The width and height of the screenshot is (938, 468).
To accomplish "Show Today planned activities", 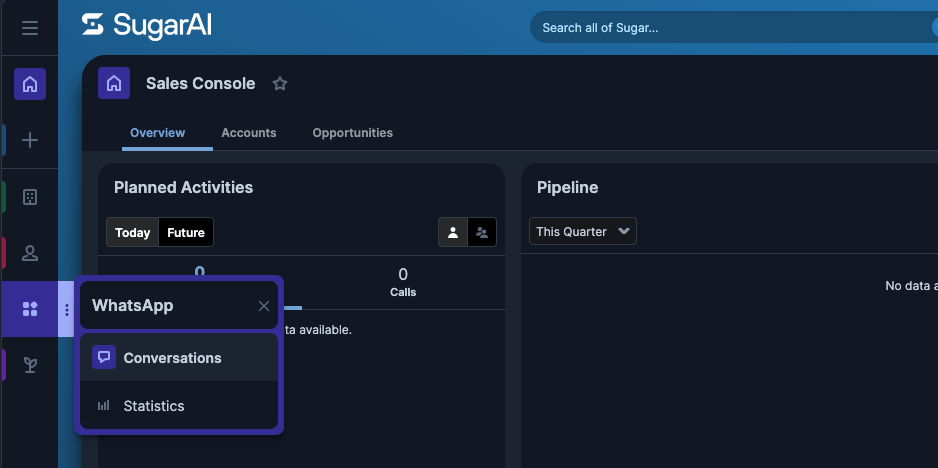I will click(x=132, y=232).
